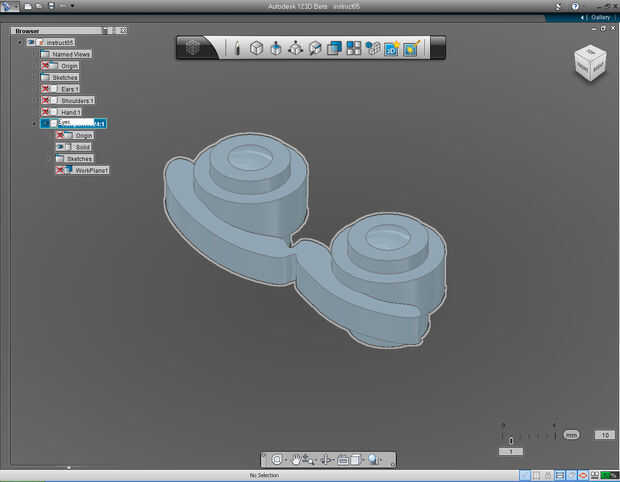Click the save icon in title bar

(x=51, y=6)
